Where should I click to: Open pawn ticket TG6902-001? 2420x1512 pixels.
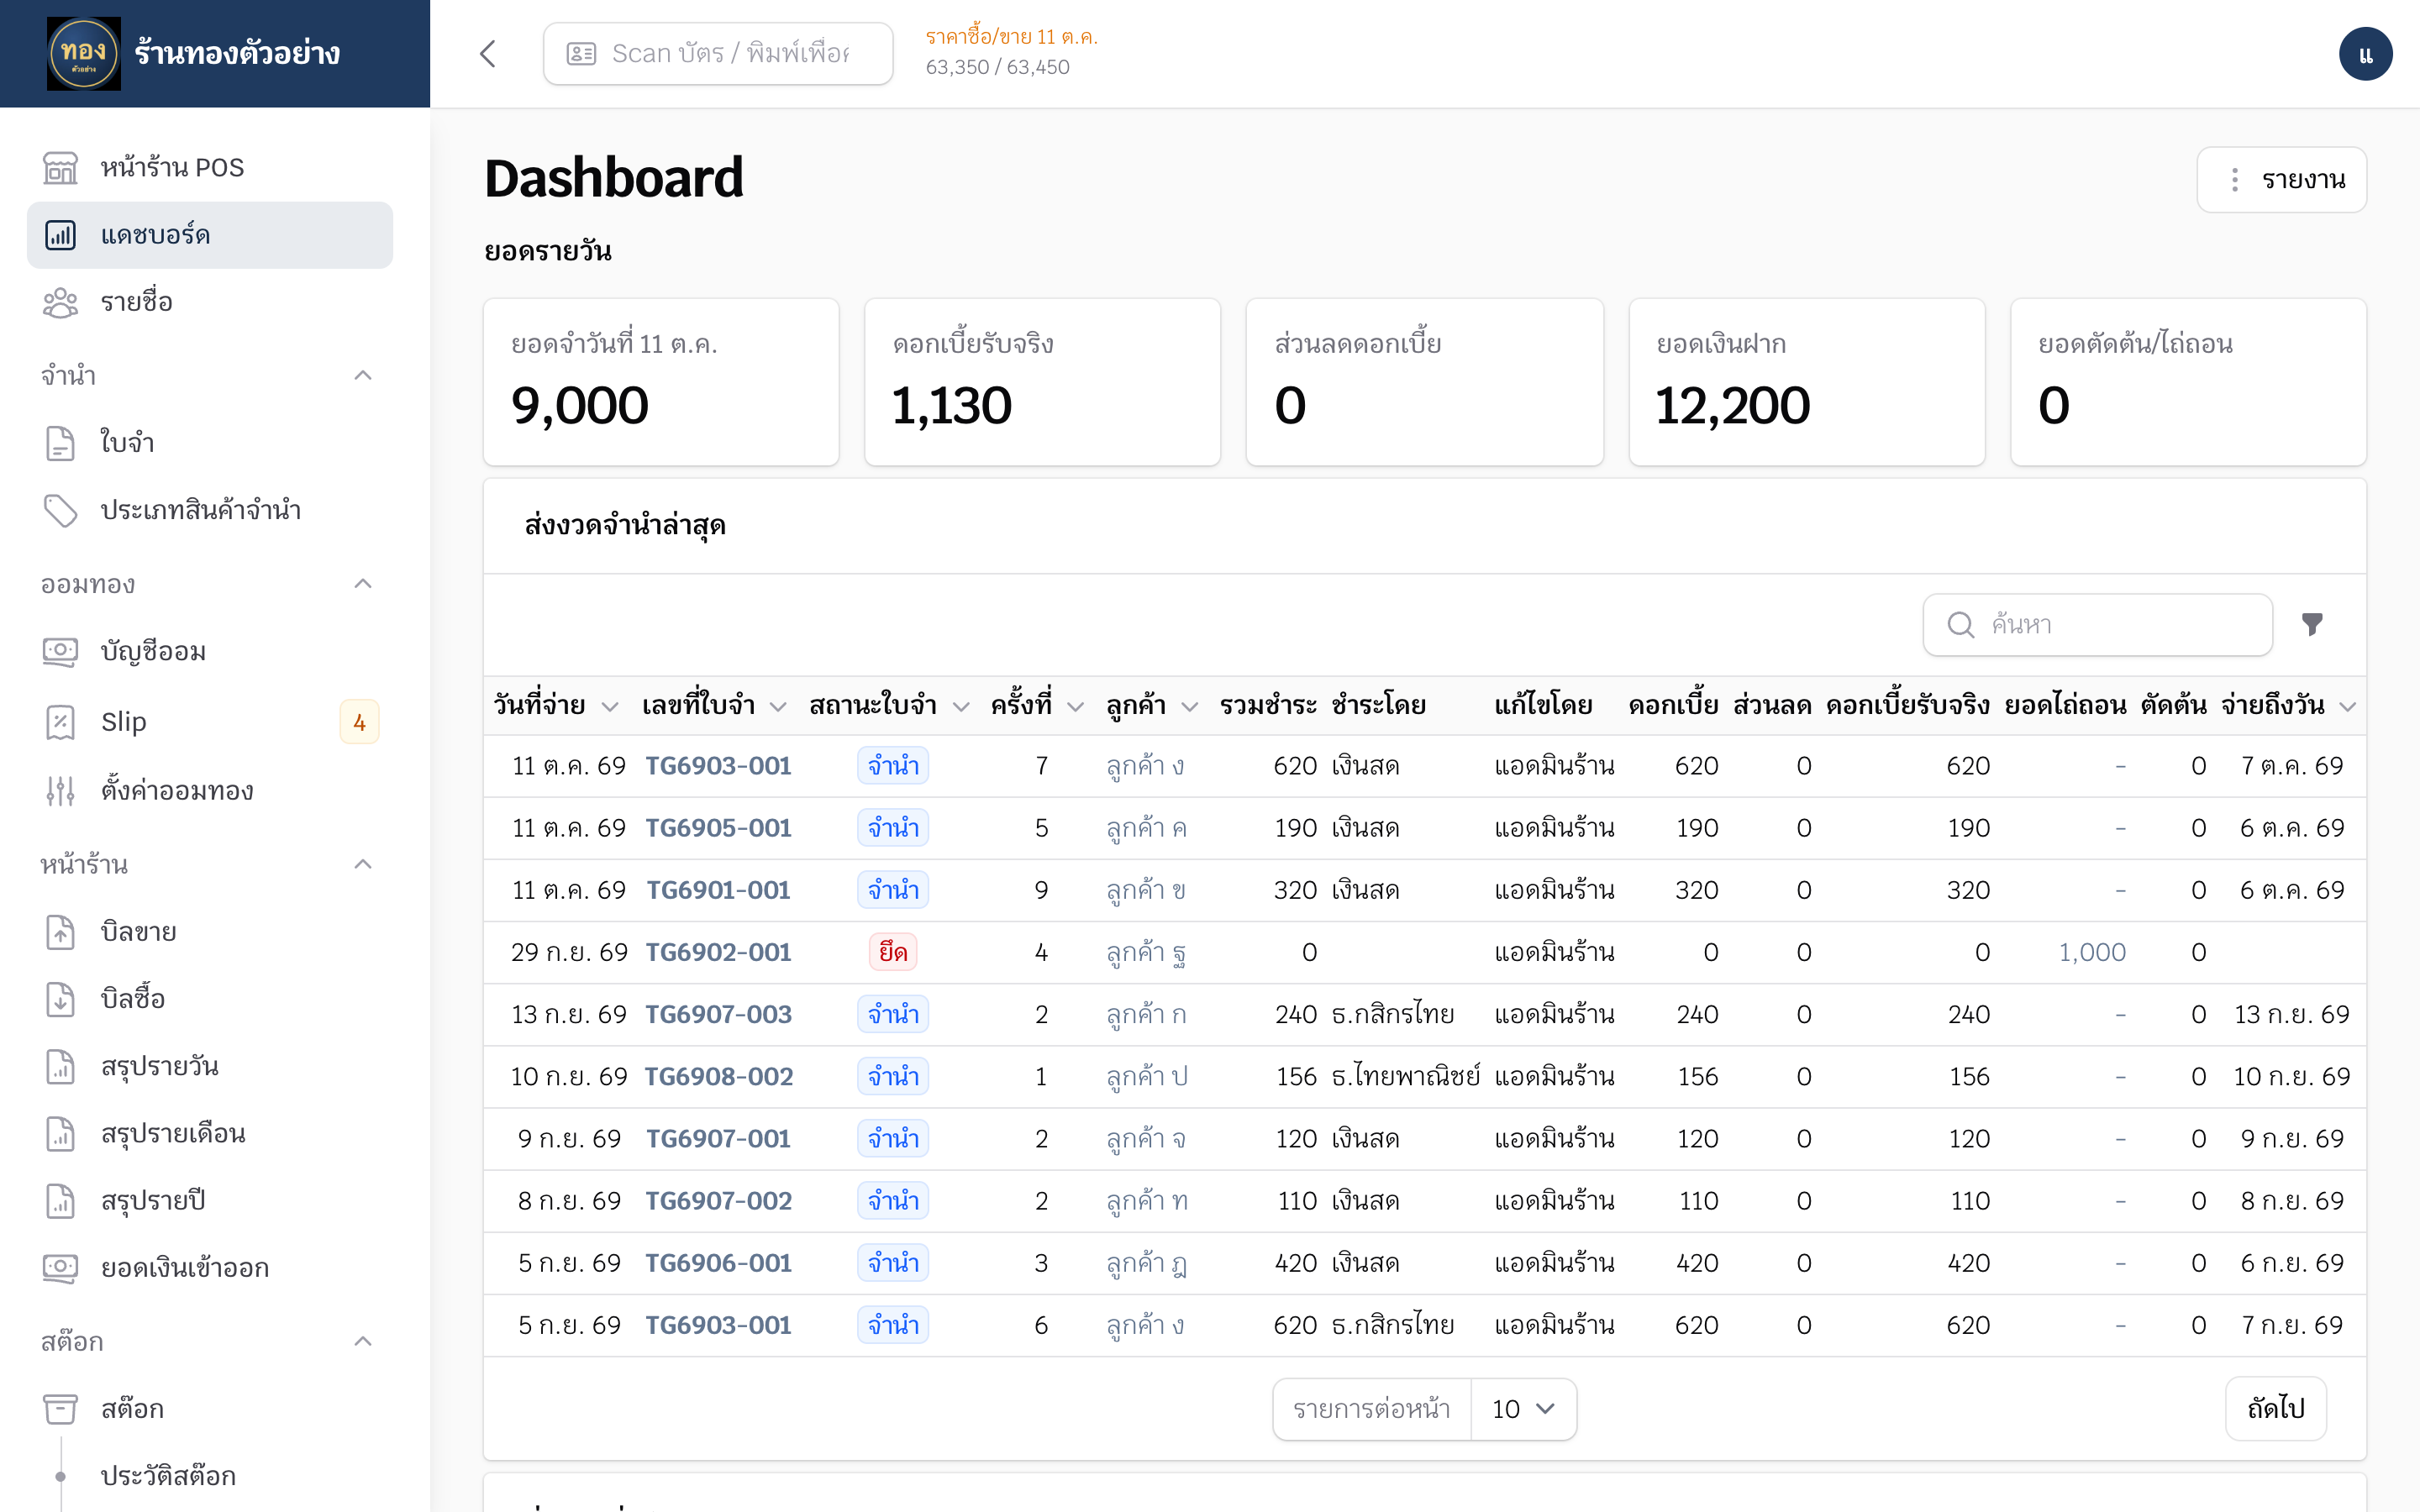click(718, 952)
